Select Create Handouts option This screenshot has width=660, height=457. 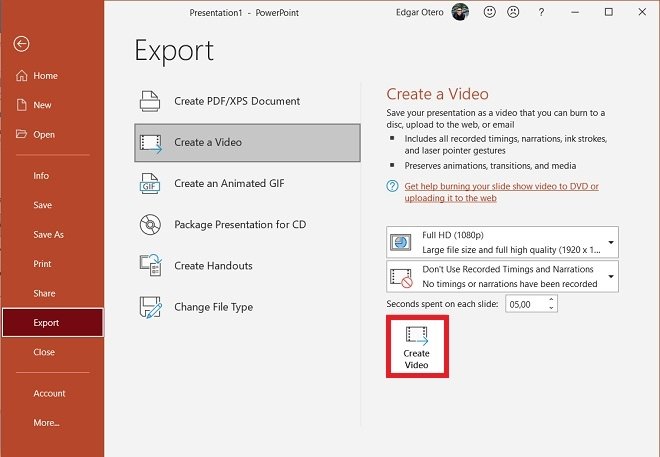coord(247,266)
